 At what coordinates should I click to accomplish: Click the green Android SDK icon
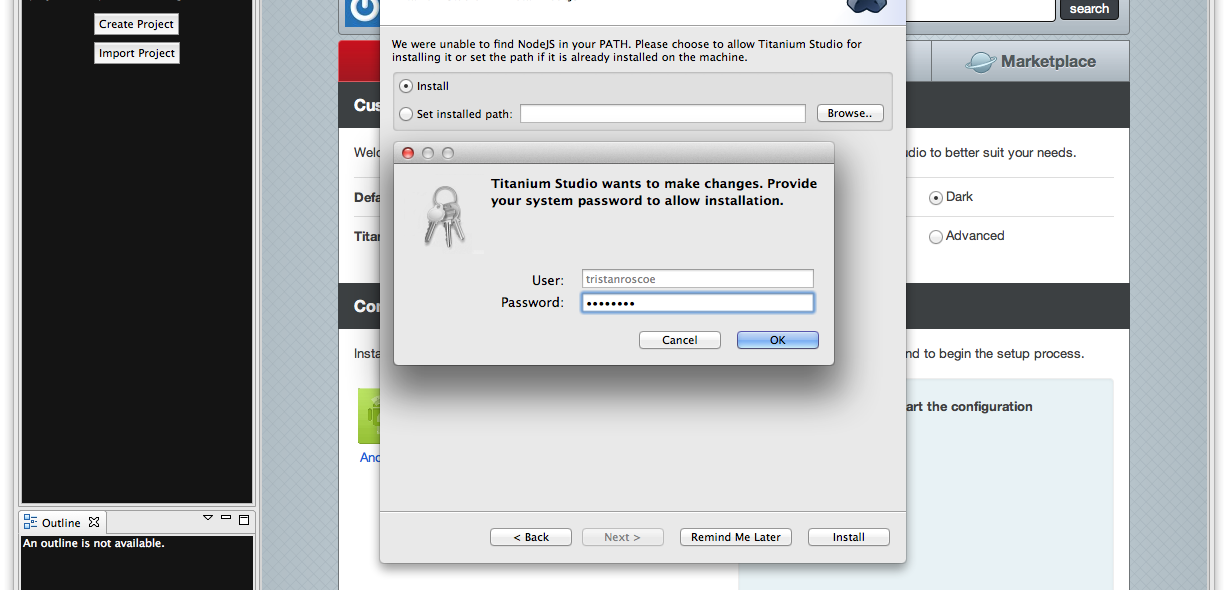pyautogui.click(x=369, y=415)
